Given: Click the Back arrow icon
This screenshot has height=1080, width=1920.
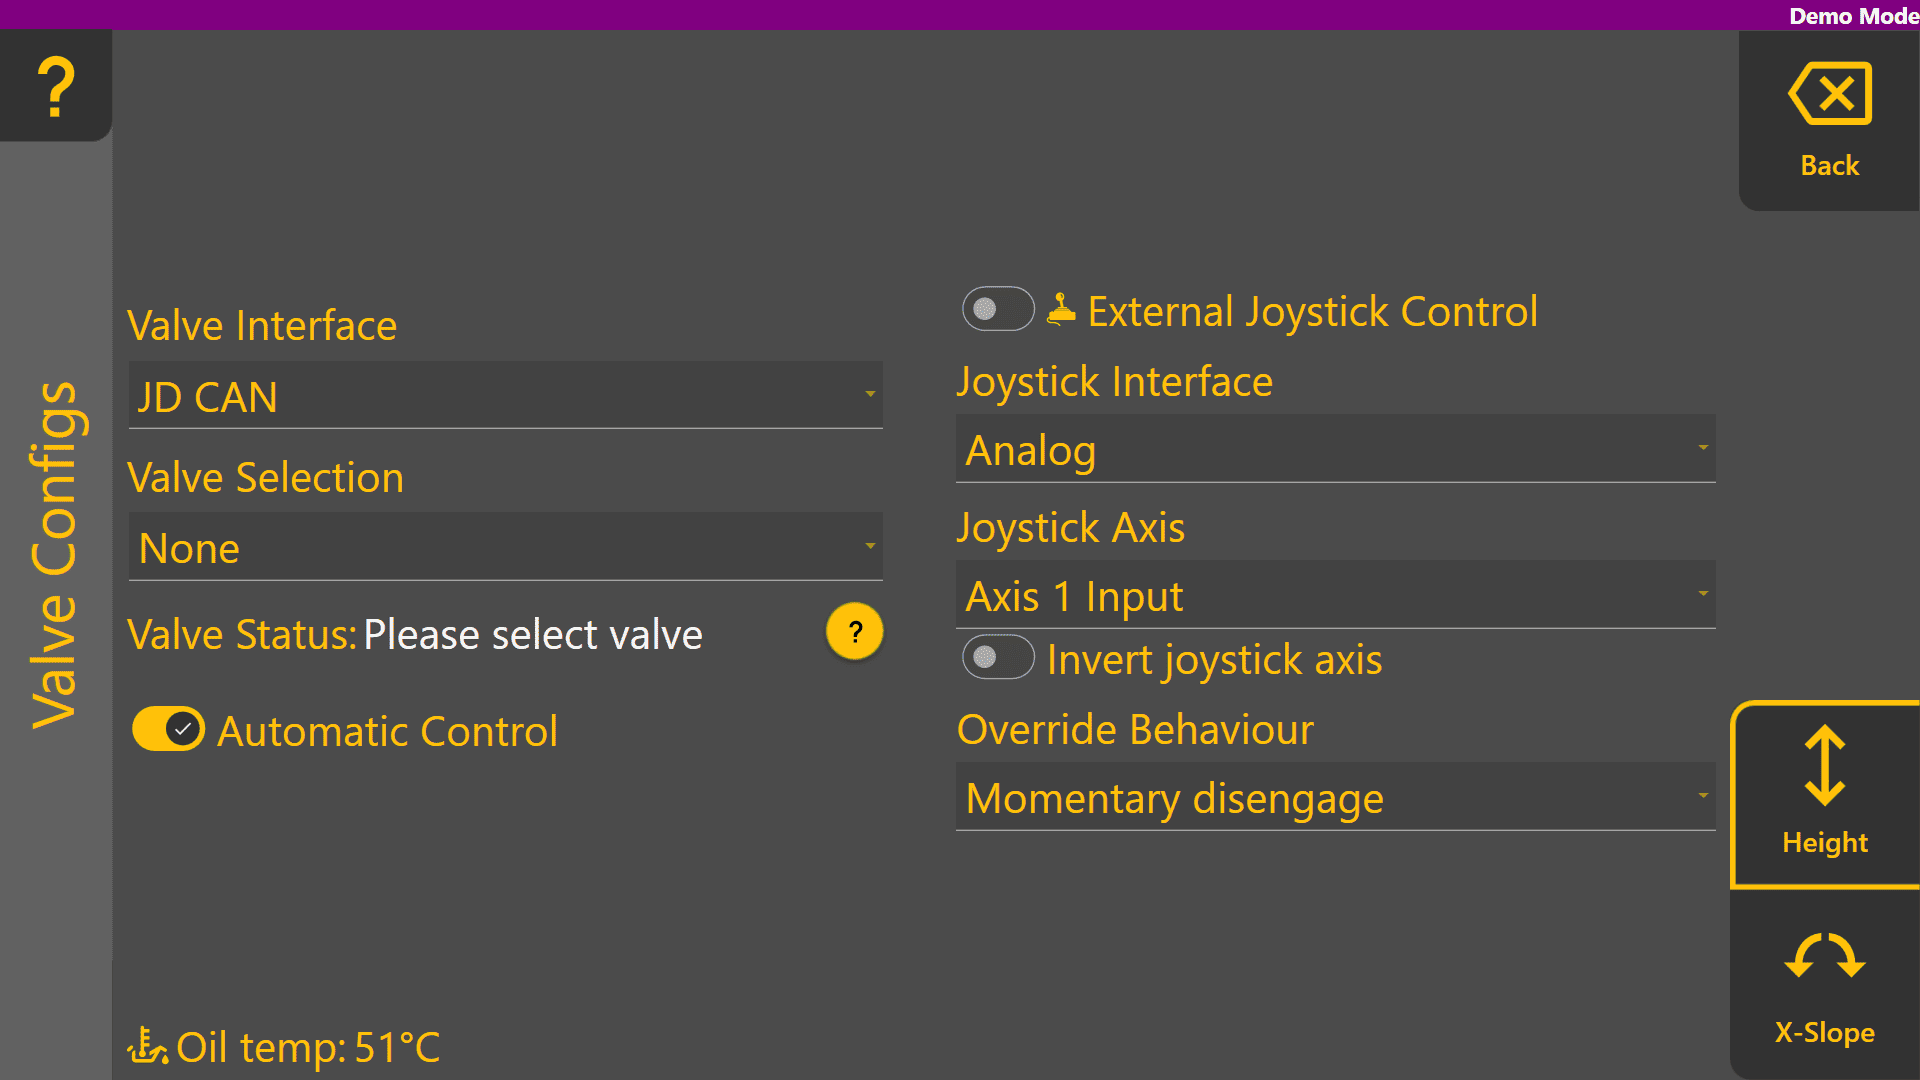Looking at the screenshot, I should coord(1830,94).
